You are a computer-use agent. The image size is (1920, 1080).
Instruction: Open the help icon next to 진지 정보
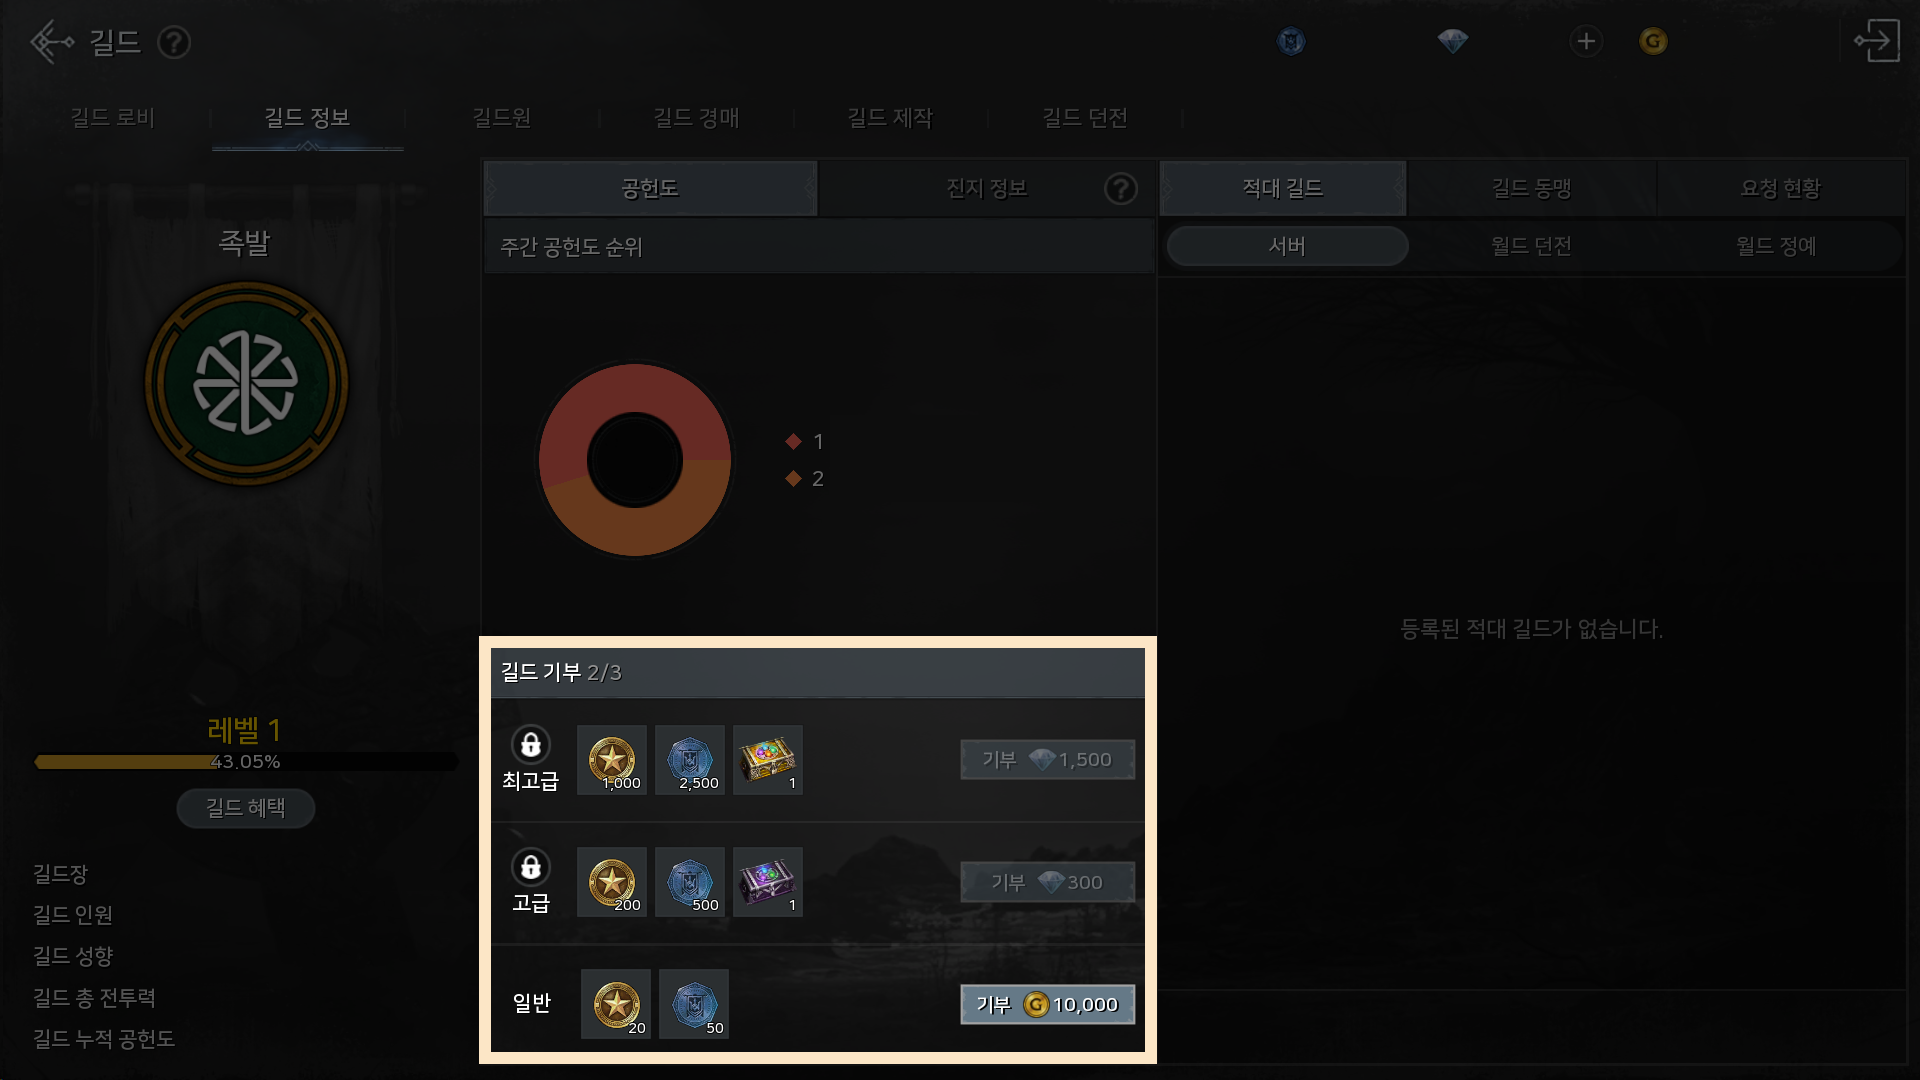[x=1121, y=188]
